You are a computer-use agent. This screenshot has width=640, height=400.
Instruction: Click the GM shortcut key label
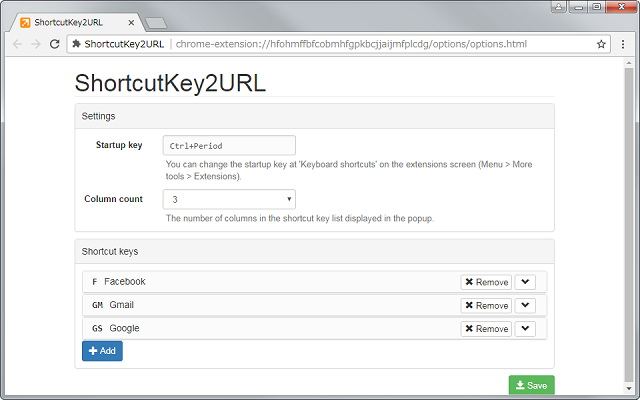point(97,305)
